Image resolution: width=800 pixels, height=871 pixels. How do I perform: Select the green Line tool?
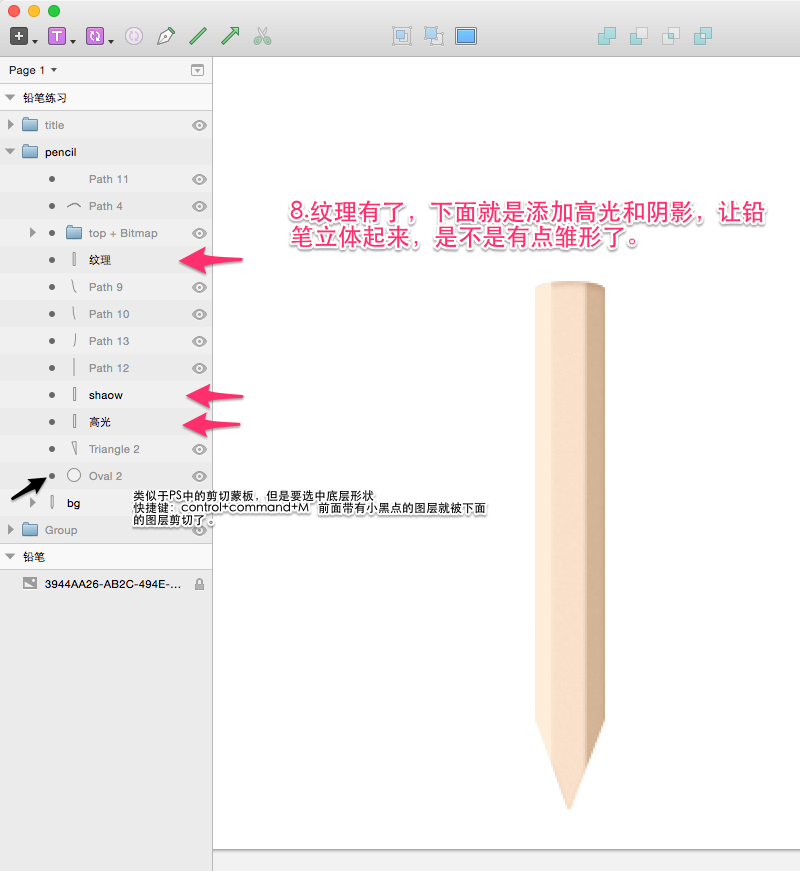(x=198, y=36)
